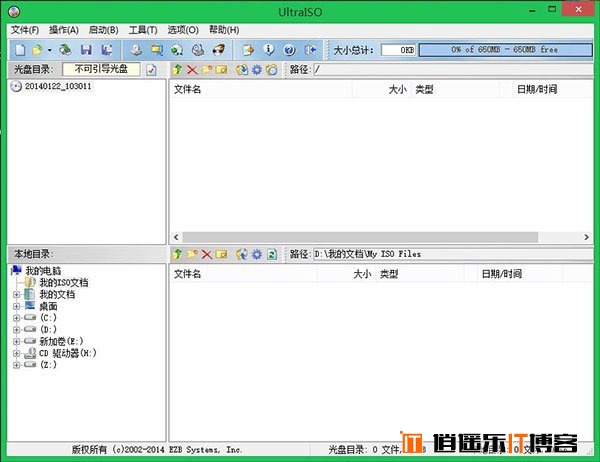Screen dimensions: 600x462
Task: Create new folder in local pane toolbar
Action: pos(192,254)
